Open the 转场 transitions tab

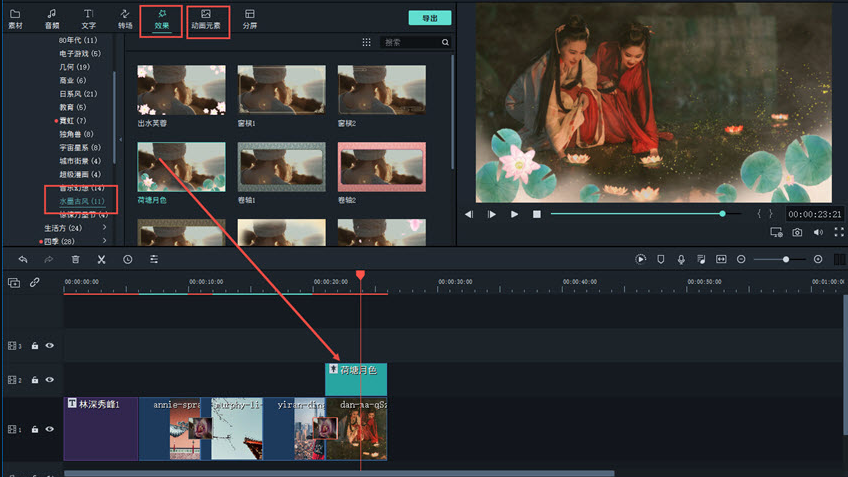click(x=125, y=18)
